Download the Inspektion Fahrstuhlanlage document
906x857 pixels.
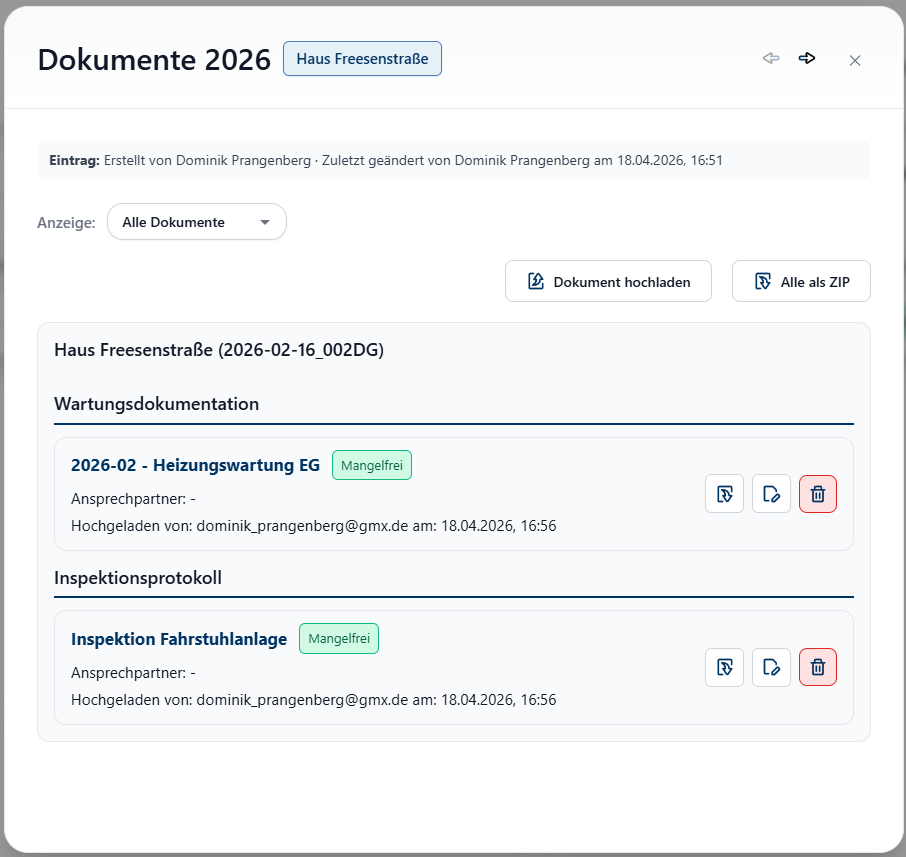[x=724, y=667]
